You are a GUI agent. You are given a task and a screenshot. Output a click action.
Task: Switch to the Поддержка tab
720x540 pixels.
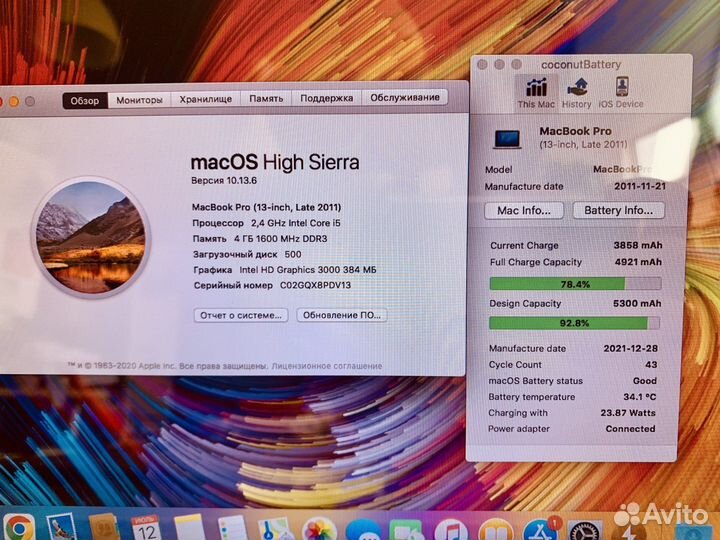tap(326, 98)
